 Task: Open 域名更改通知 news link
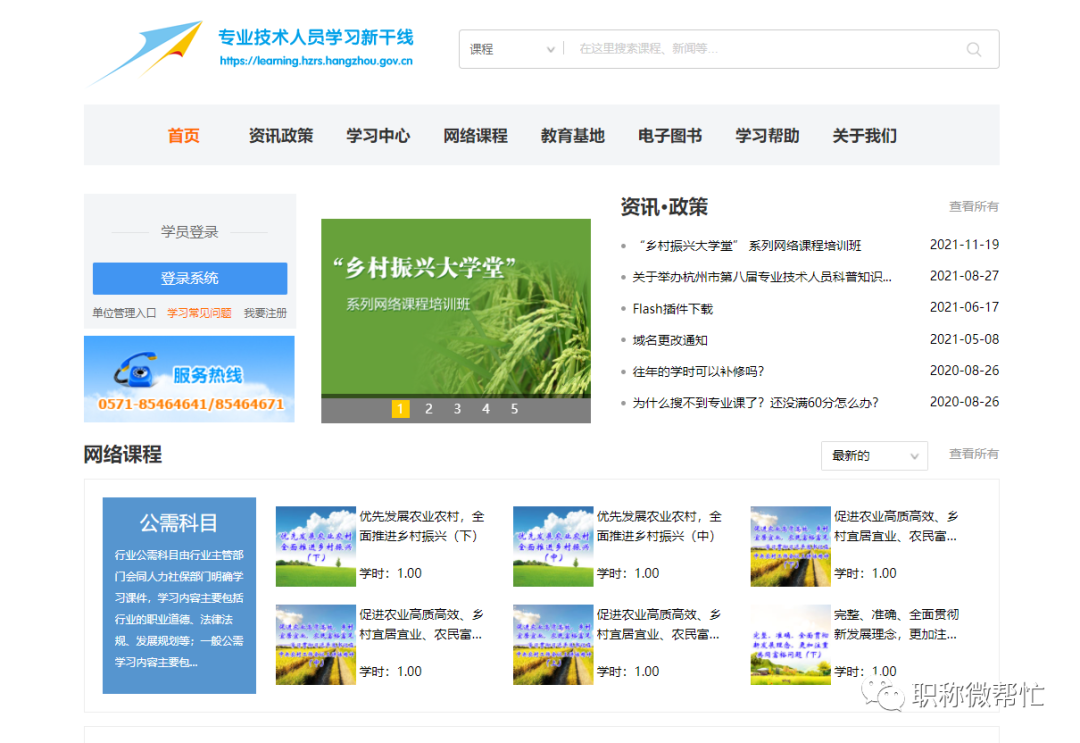click(x=670, y=340)
